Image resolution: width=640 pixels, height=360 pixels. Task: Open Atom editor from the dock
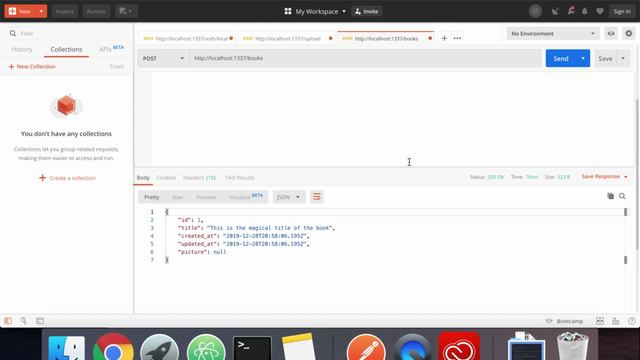pos(206,348)
